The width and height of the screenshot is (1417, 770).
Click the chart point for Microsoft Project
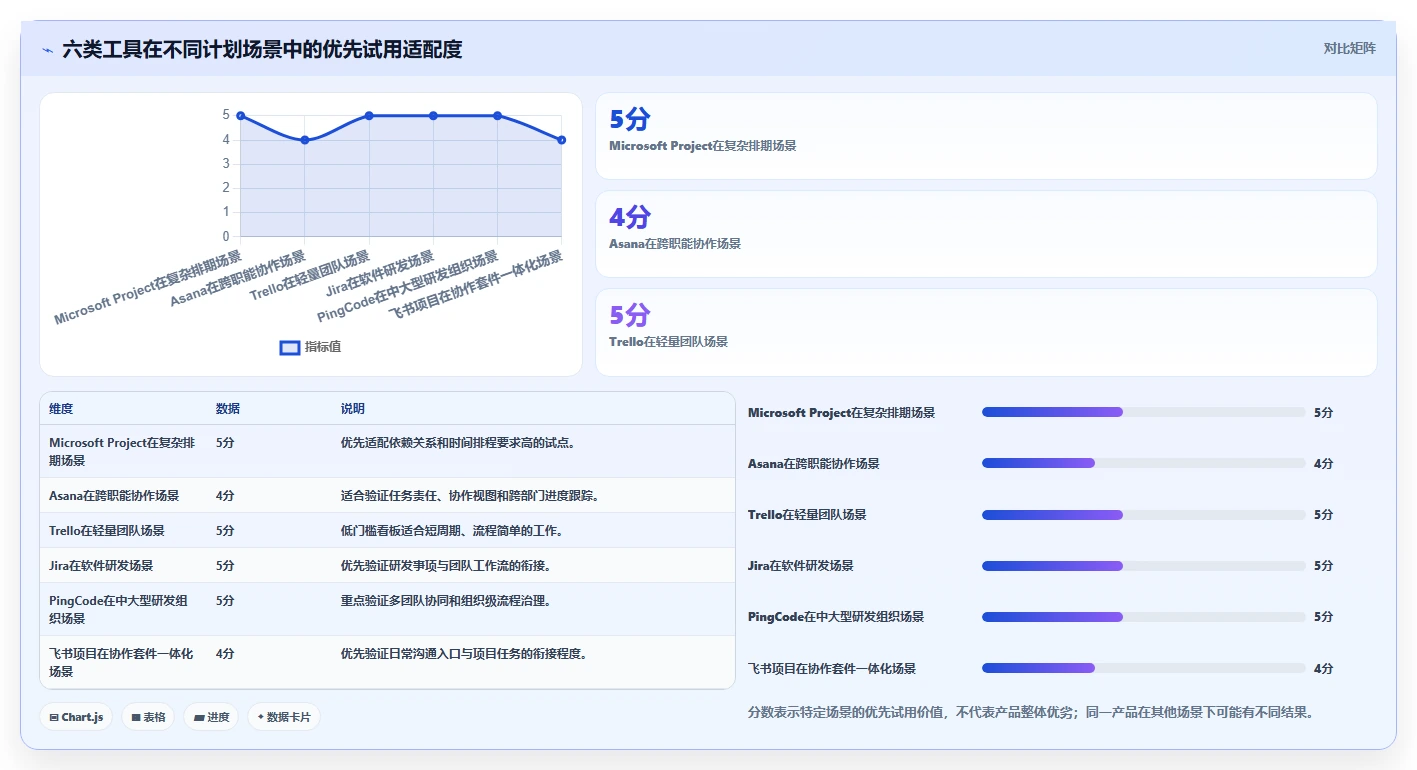point(241,116)
